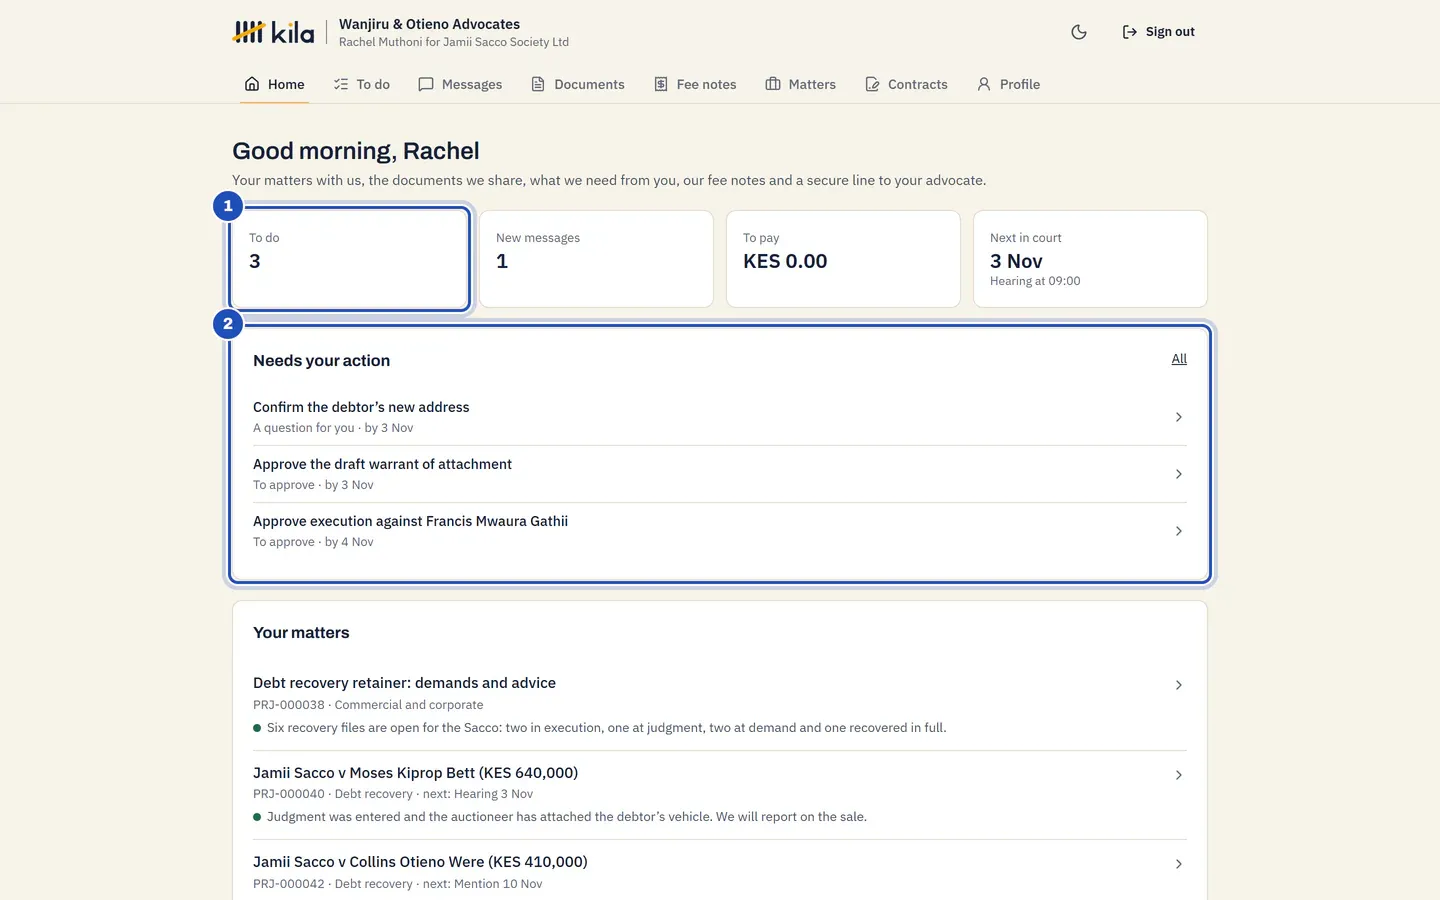
Task: Click the sign-out arrow icon
Action: [1130, 32]
